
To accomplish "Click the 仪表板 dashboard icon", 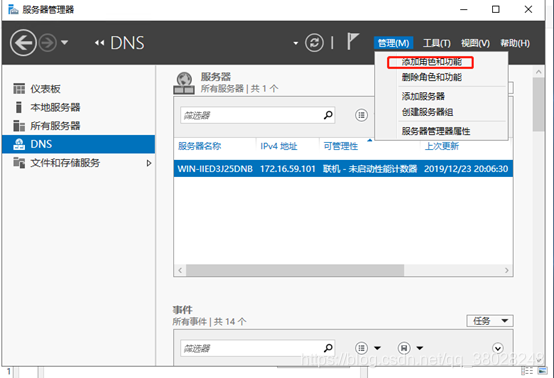I will pos(19,89).
